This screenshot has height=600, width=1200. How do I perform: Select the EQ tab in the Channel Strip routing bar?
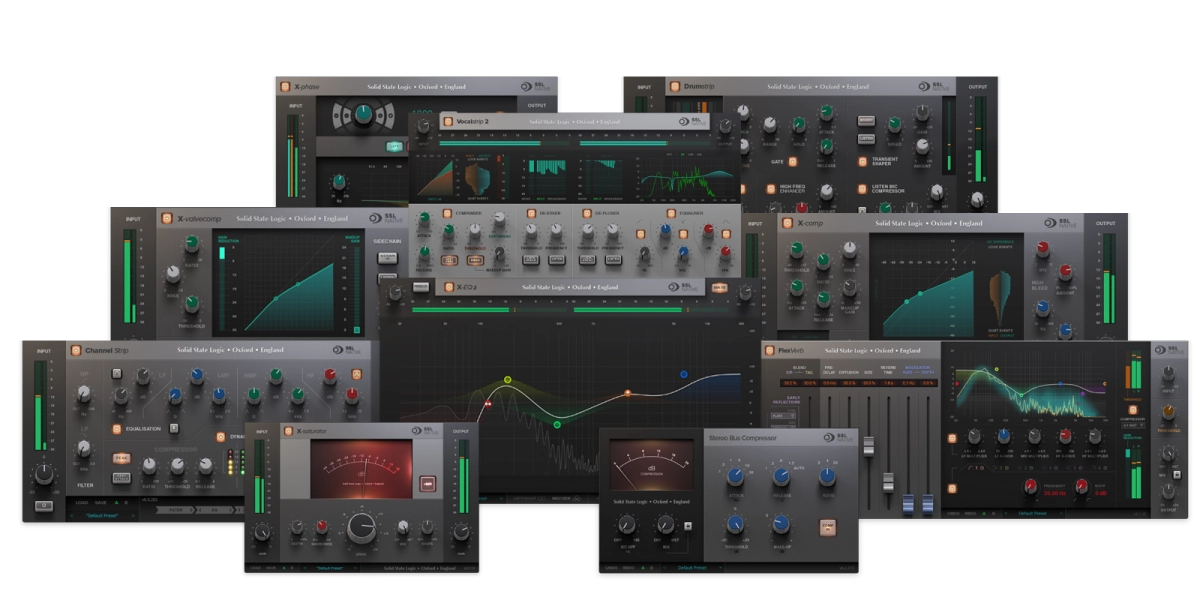[x=217, y=510]
